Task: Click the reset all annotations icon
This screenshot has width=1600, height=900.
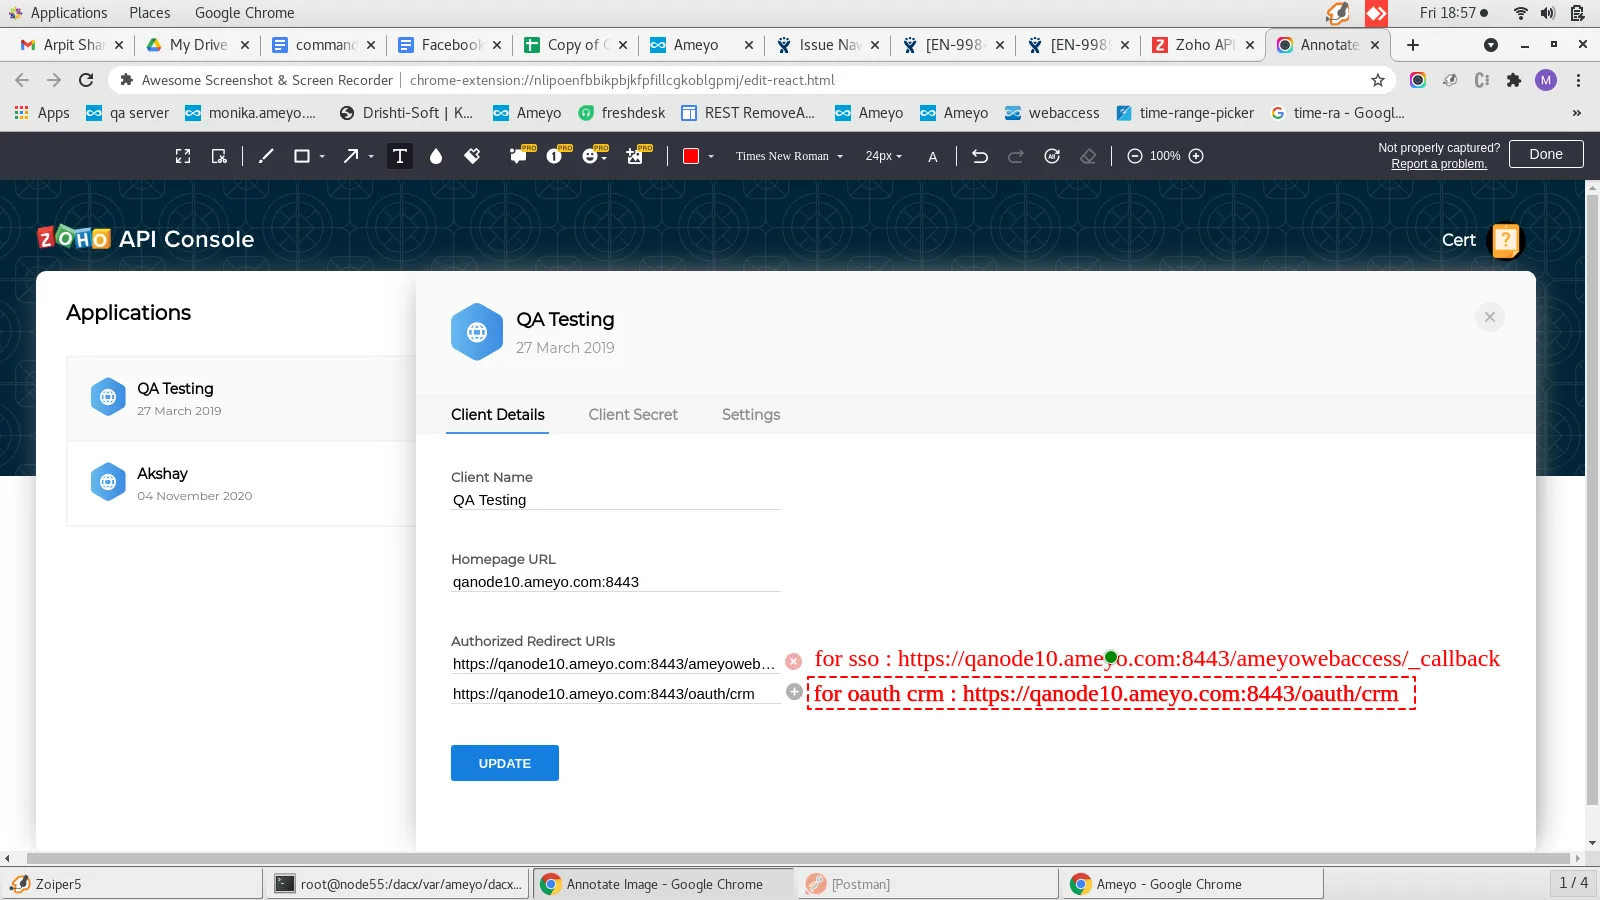Action: click(x=1052, y=156)
